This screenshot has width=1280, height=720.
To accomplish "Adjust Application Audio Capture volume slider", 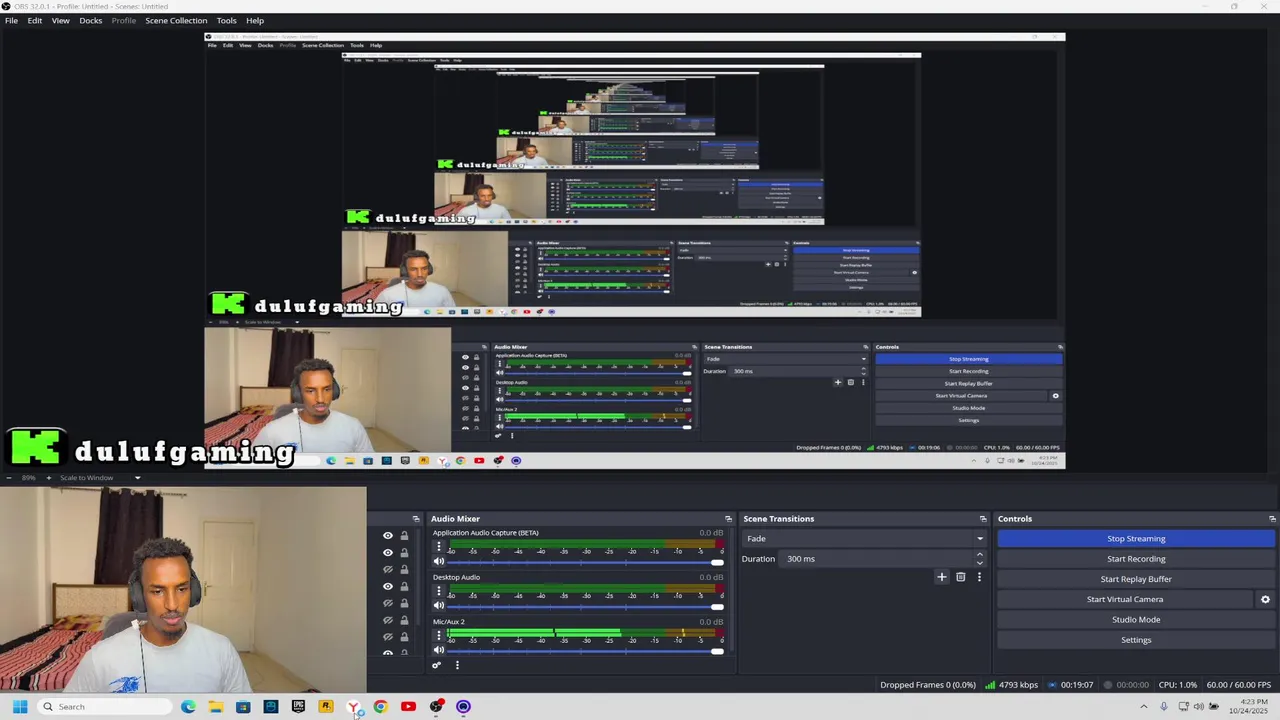I will coord(586,562).
